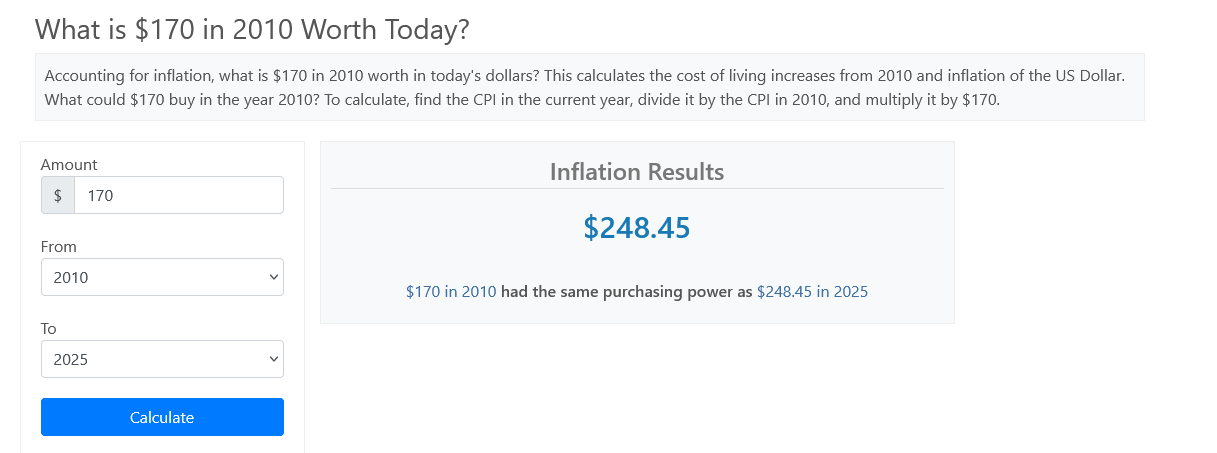Click the To dropdown chevron arrow

click(x=273, y=360)
